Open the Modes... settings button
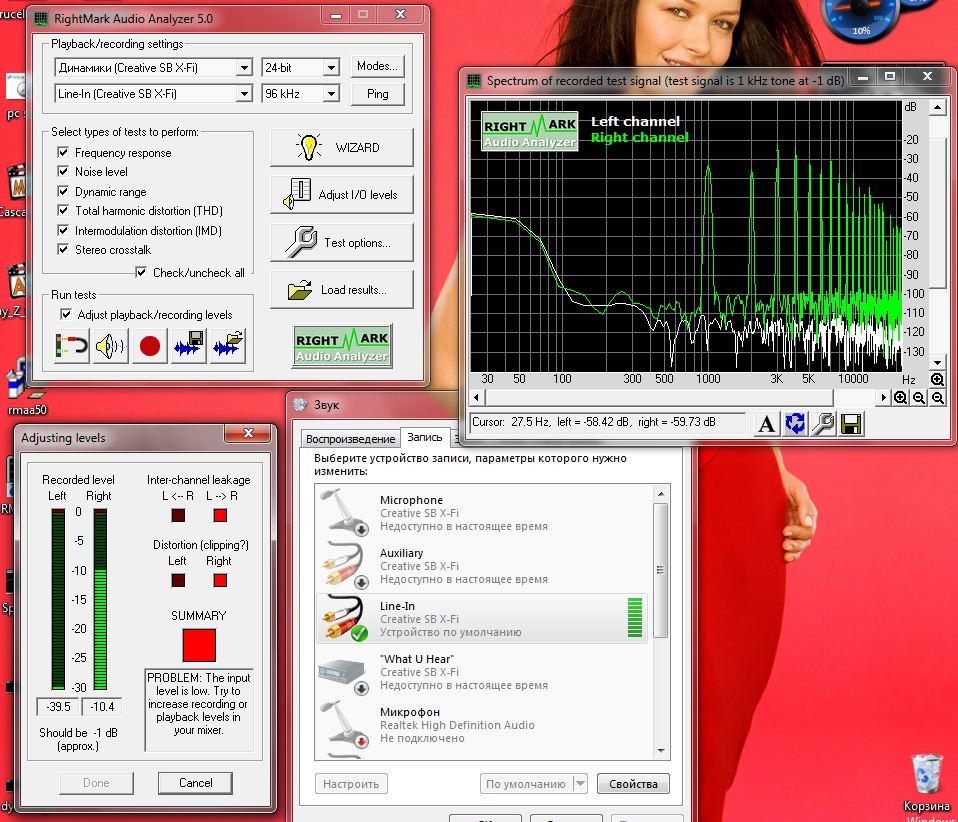The height and width of the screenshot is (822, 958). click(x=378, y=66)
